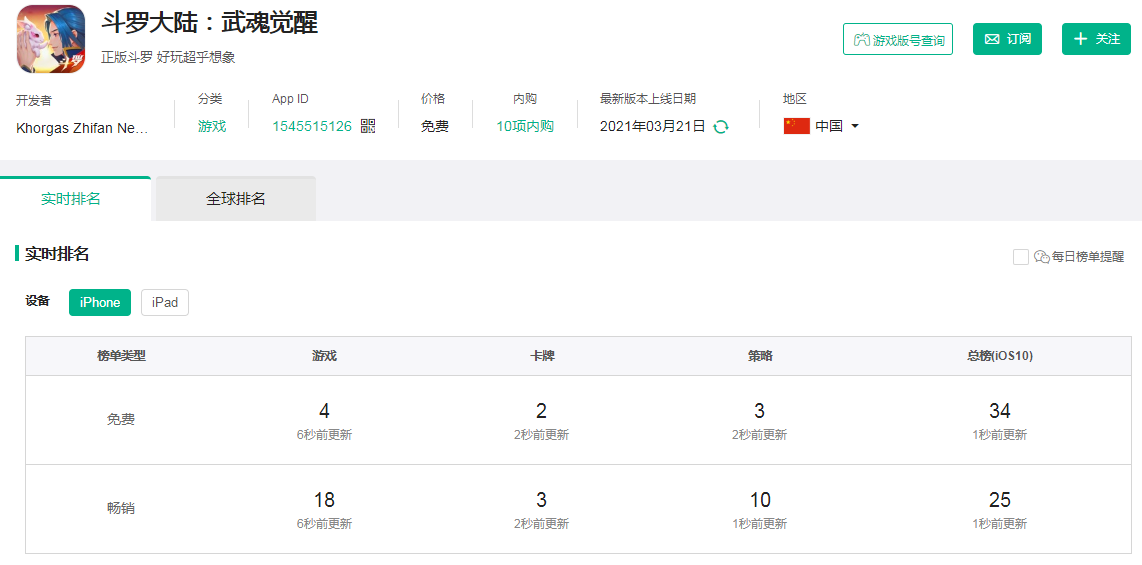Image resolution: width=1142 pixels, height=565 pixels.
Task: Click grossing 游戏 rank 18
Action: point(324,500)
